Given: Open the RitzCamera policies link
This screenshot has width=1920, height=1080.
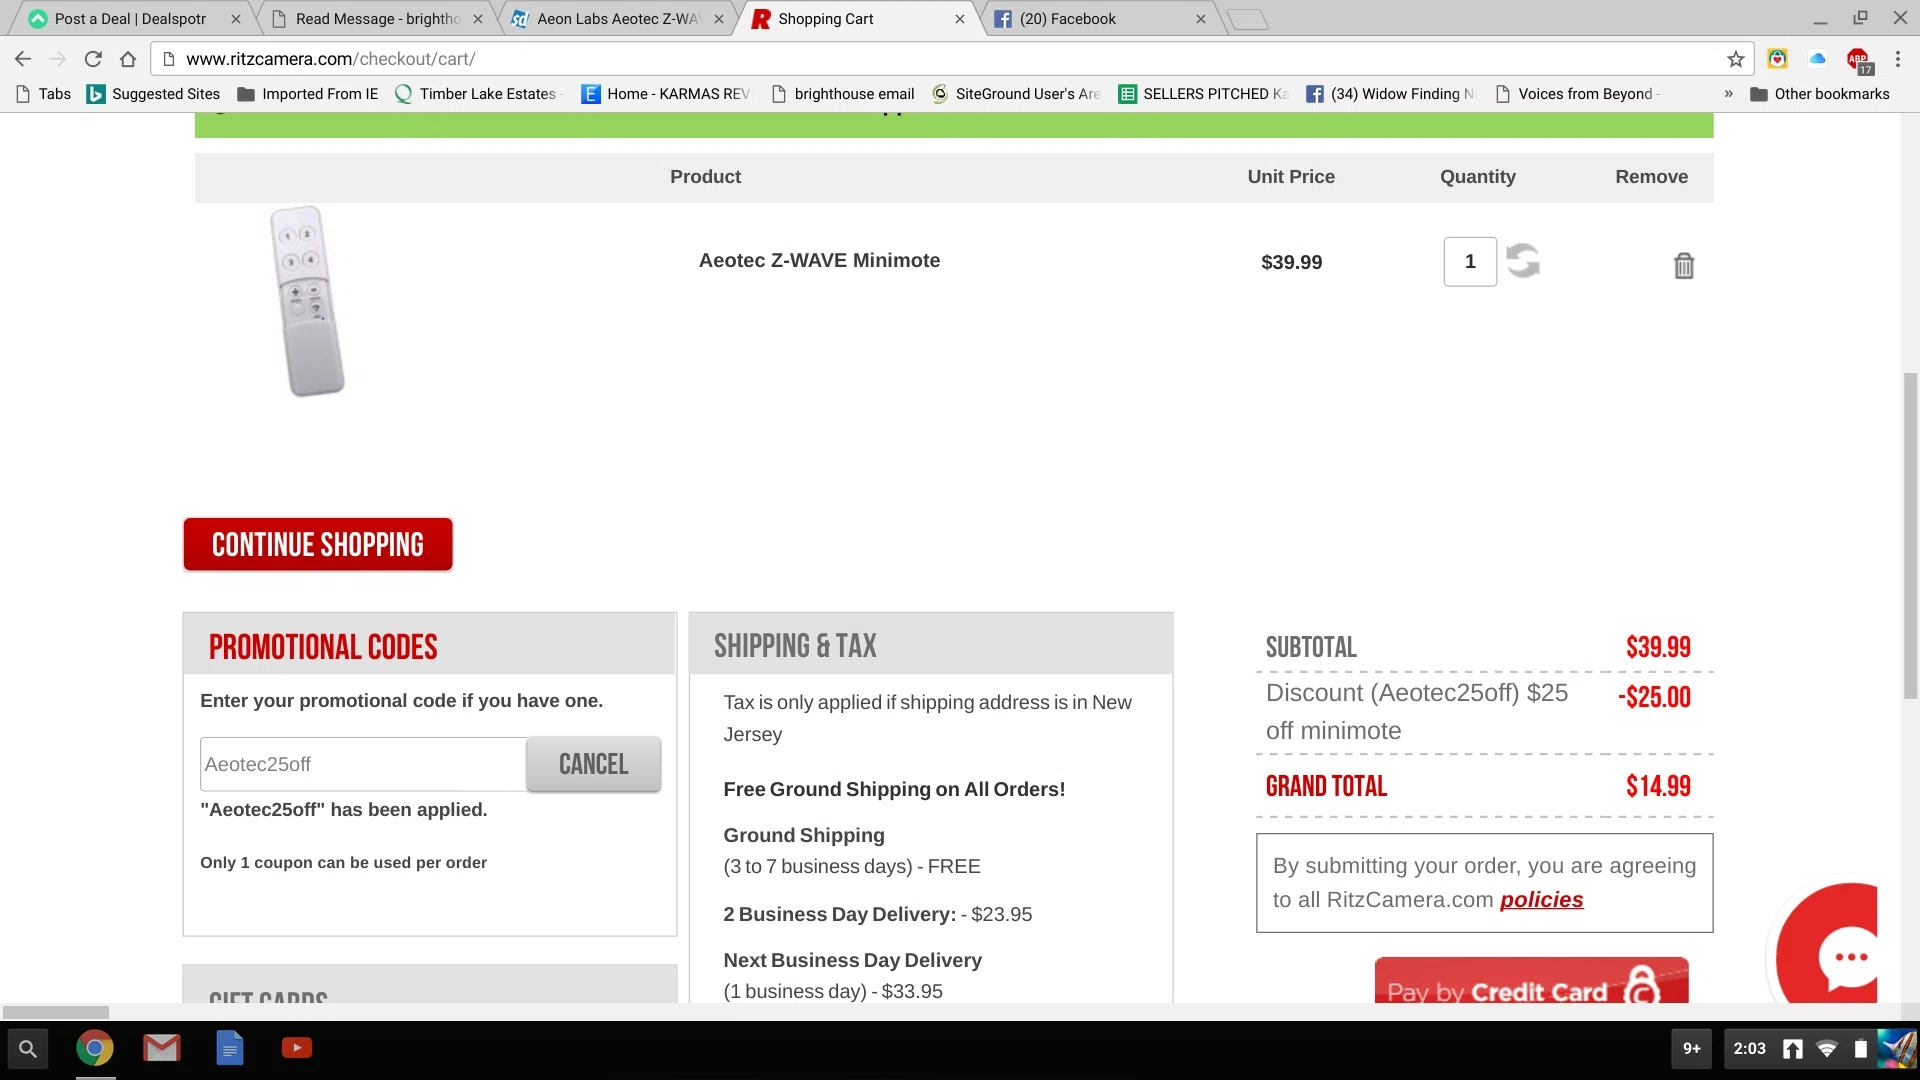Looking at the screenshot, I should pyautogui.click(x=1541, y=900).
